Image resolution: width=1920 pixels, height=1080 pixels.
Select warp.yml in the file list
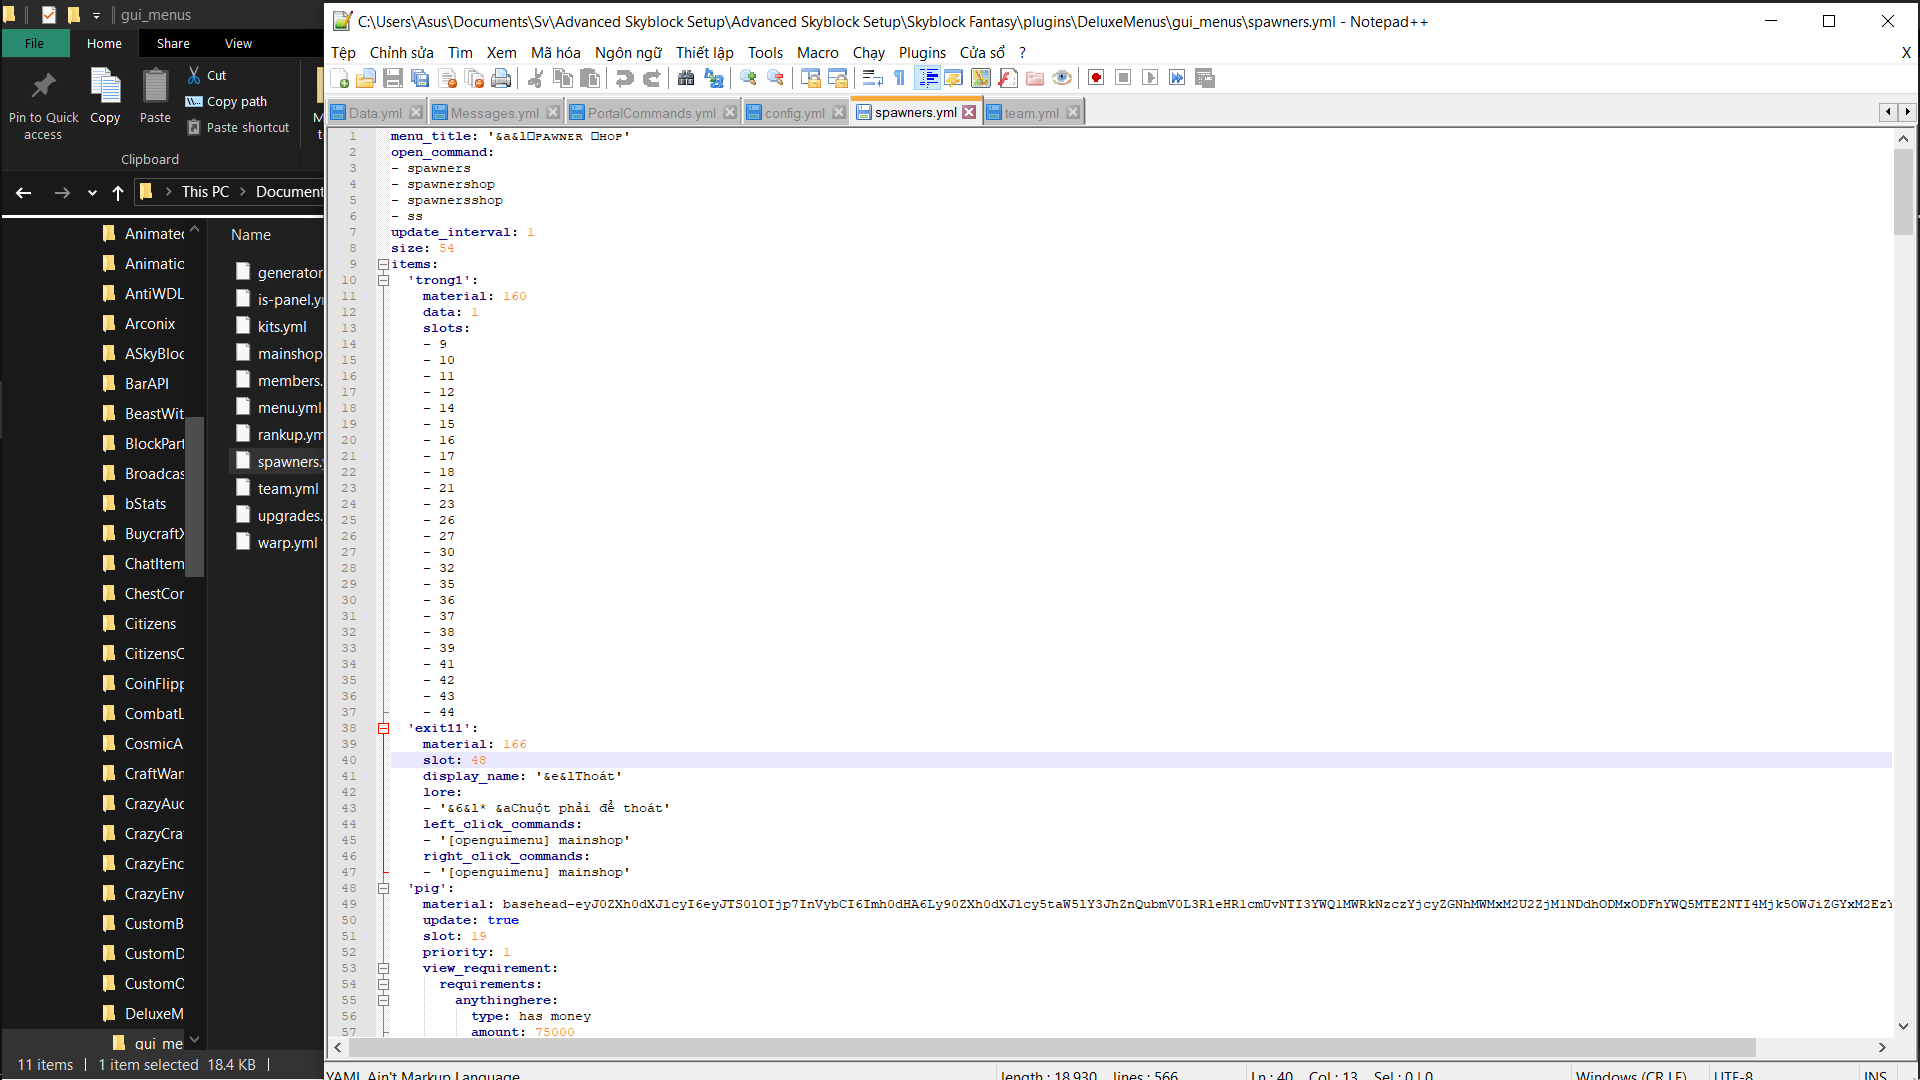287,542
